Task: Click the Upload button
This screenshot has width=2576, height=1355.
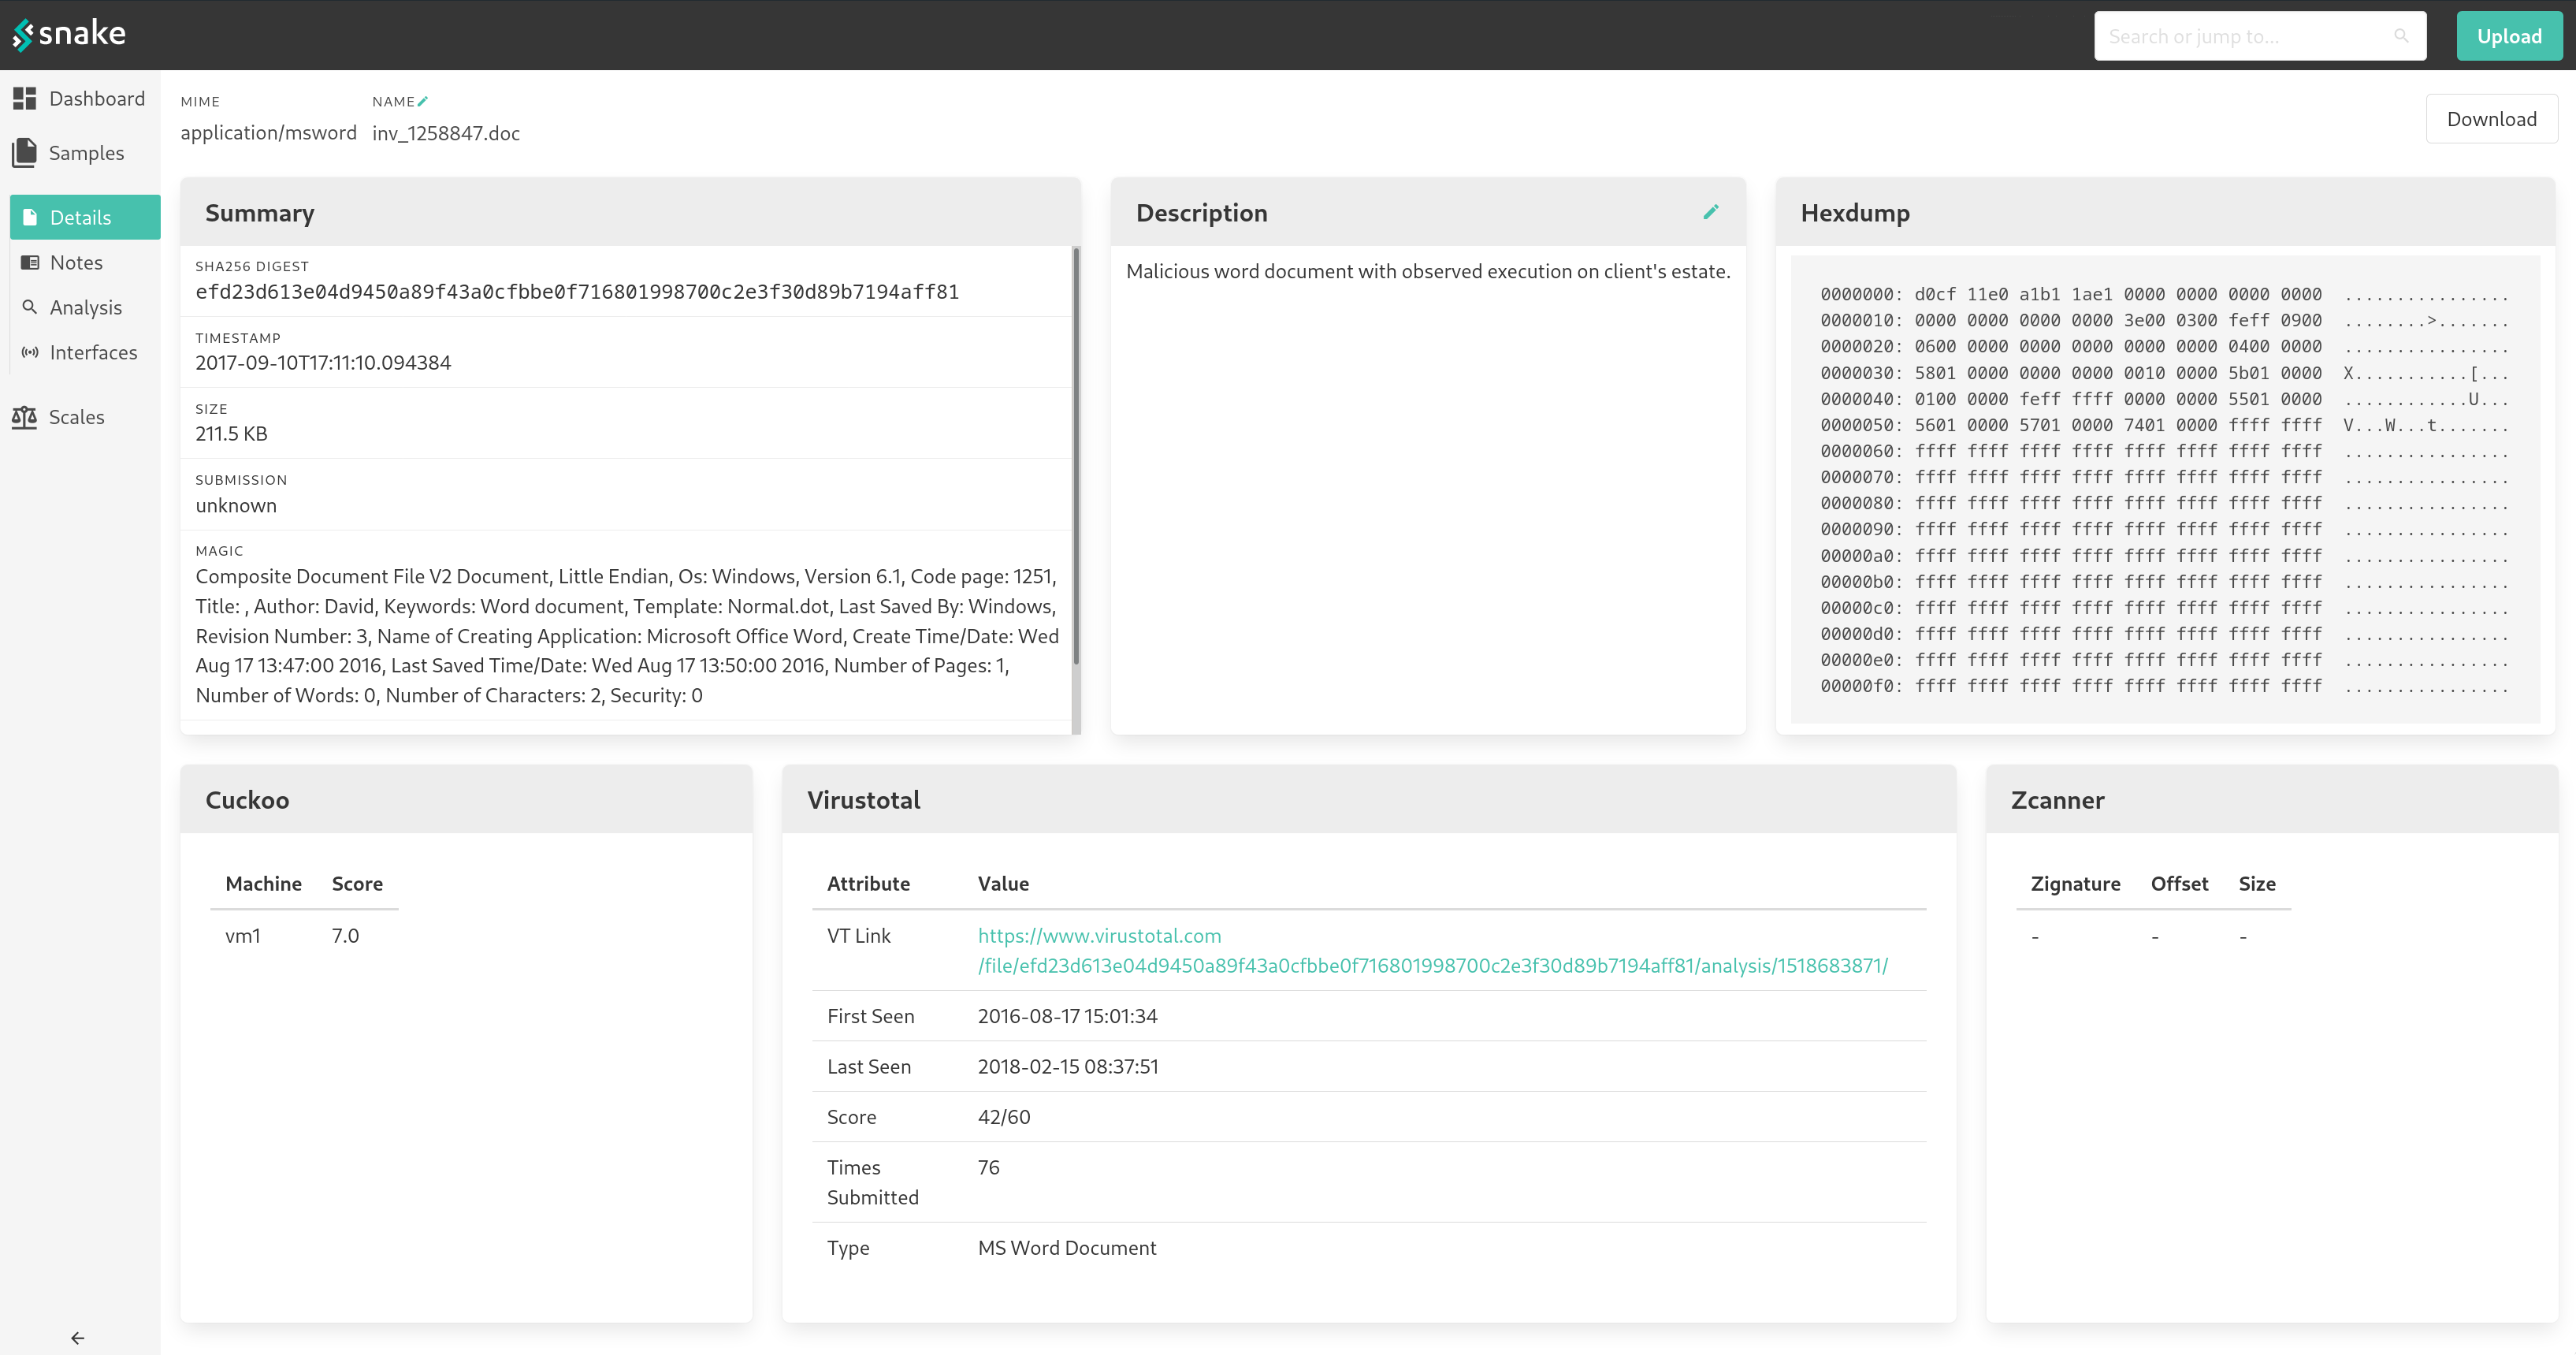Action: [x=2509, y=36]
